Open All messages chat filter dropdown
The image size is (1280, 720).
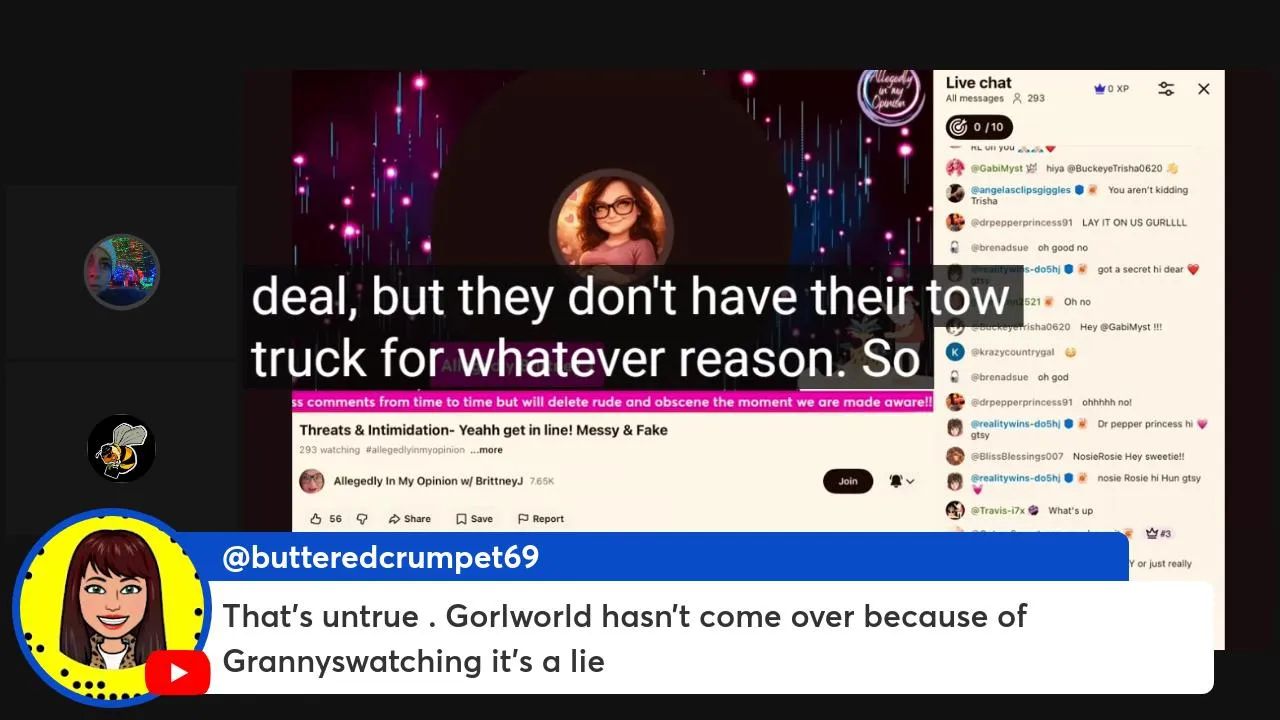click(975, 99)
